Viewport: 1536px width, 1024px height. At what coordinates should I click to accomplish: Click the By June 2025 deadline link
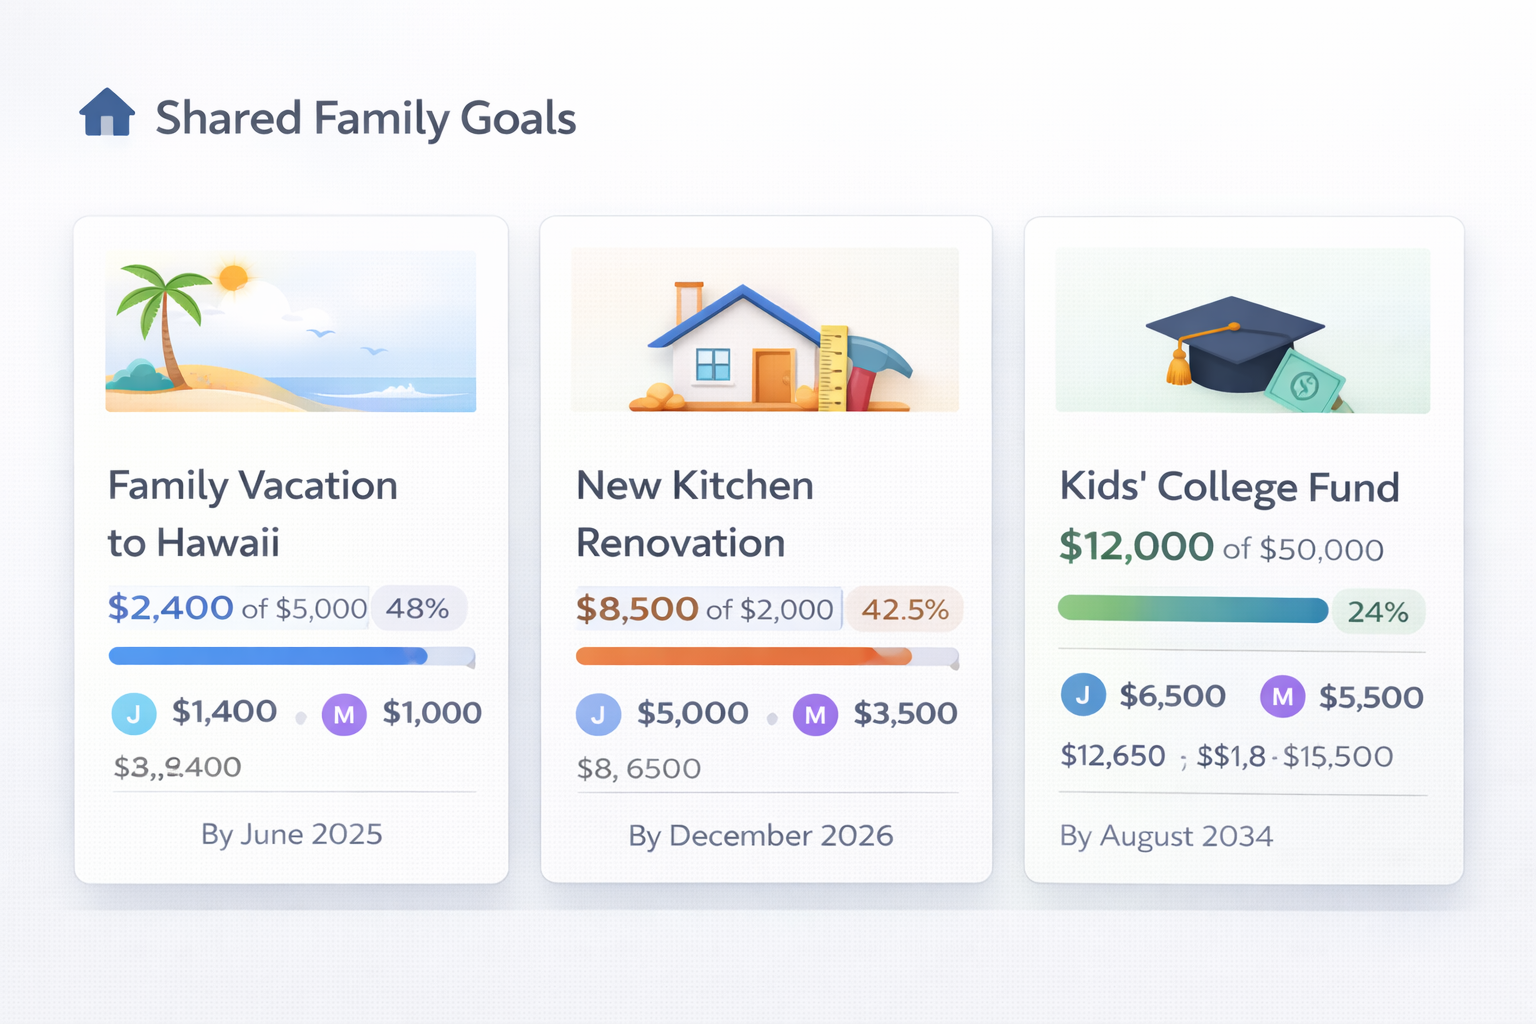(290, 833)
